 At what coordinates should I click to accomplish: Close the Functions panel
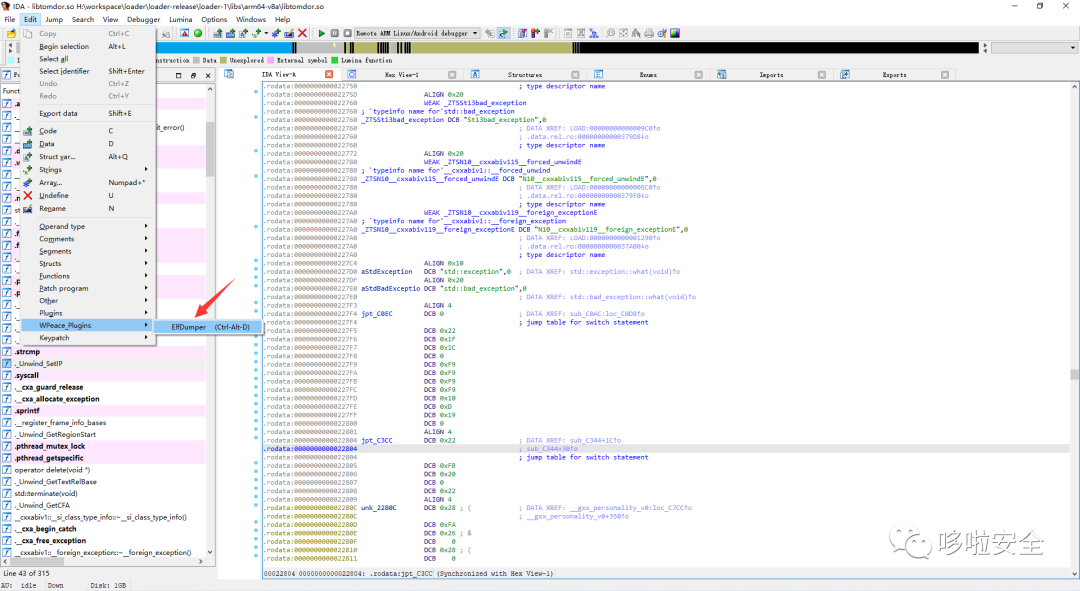(x=208, y=75)
